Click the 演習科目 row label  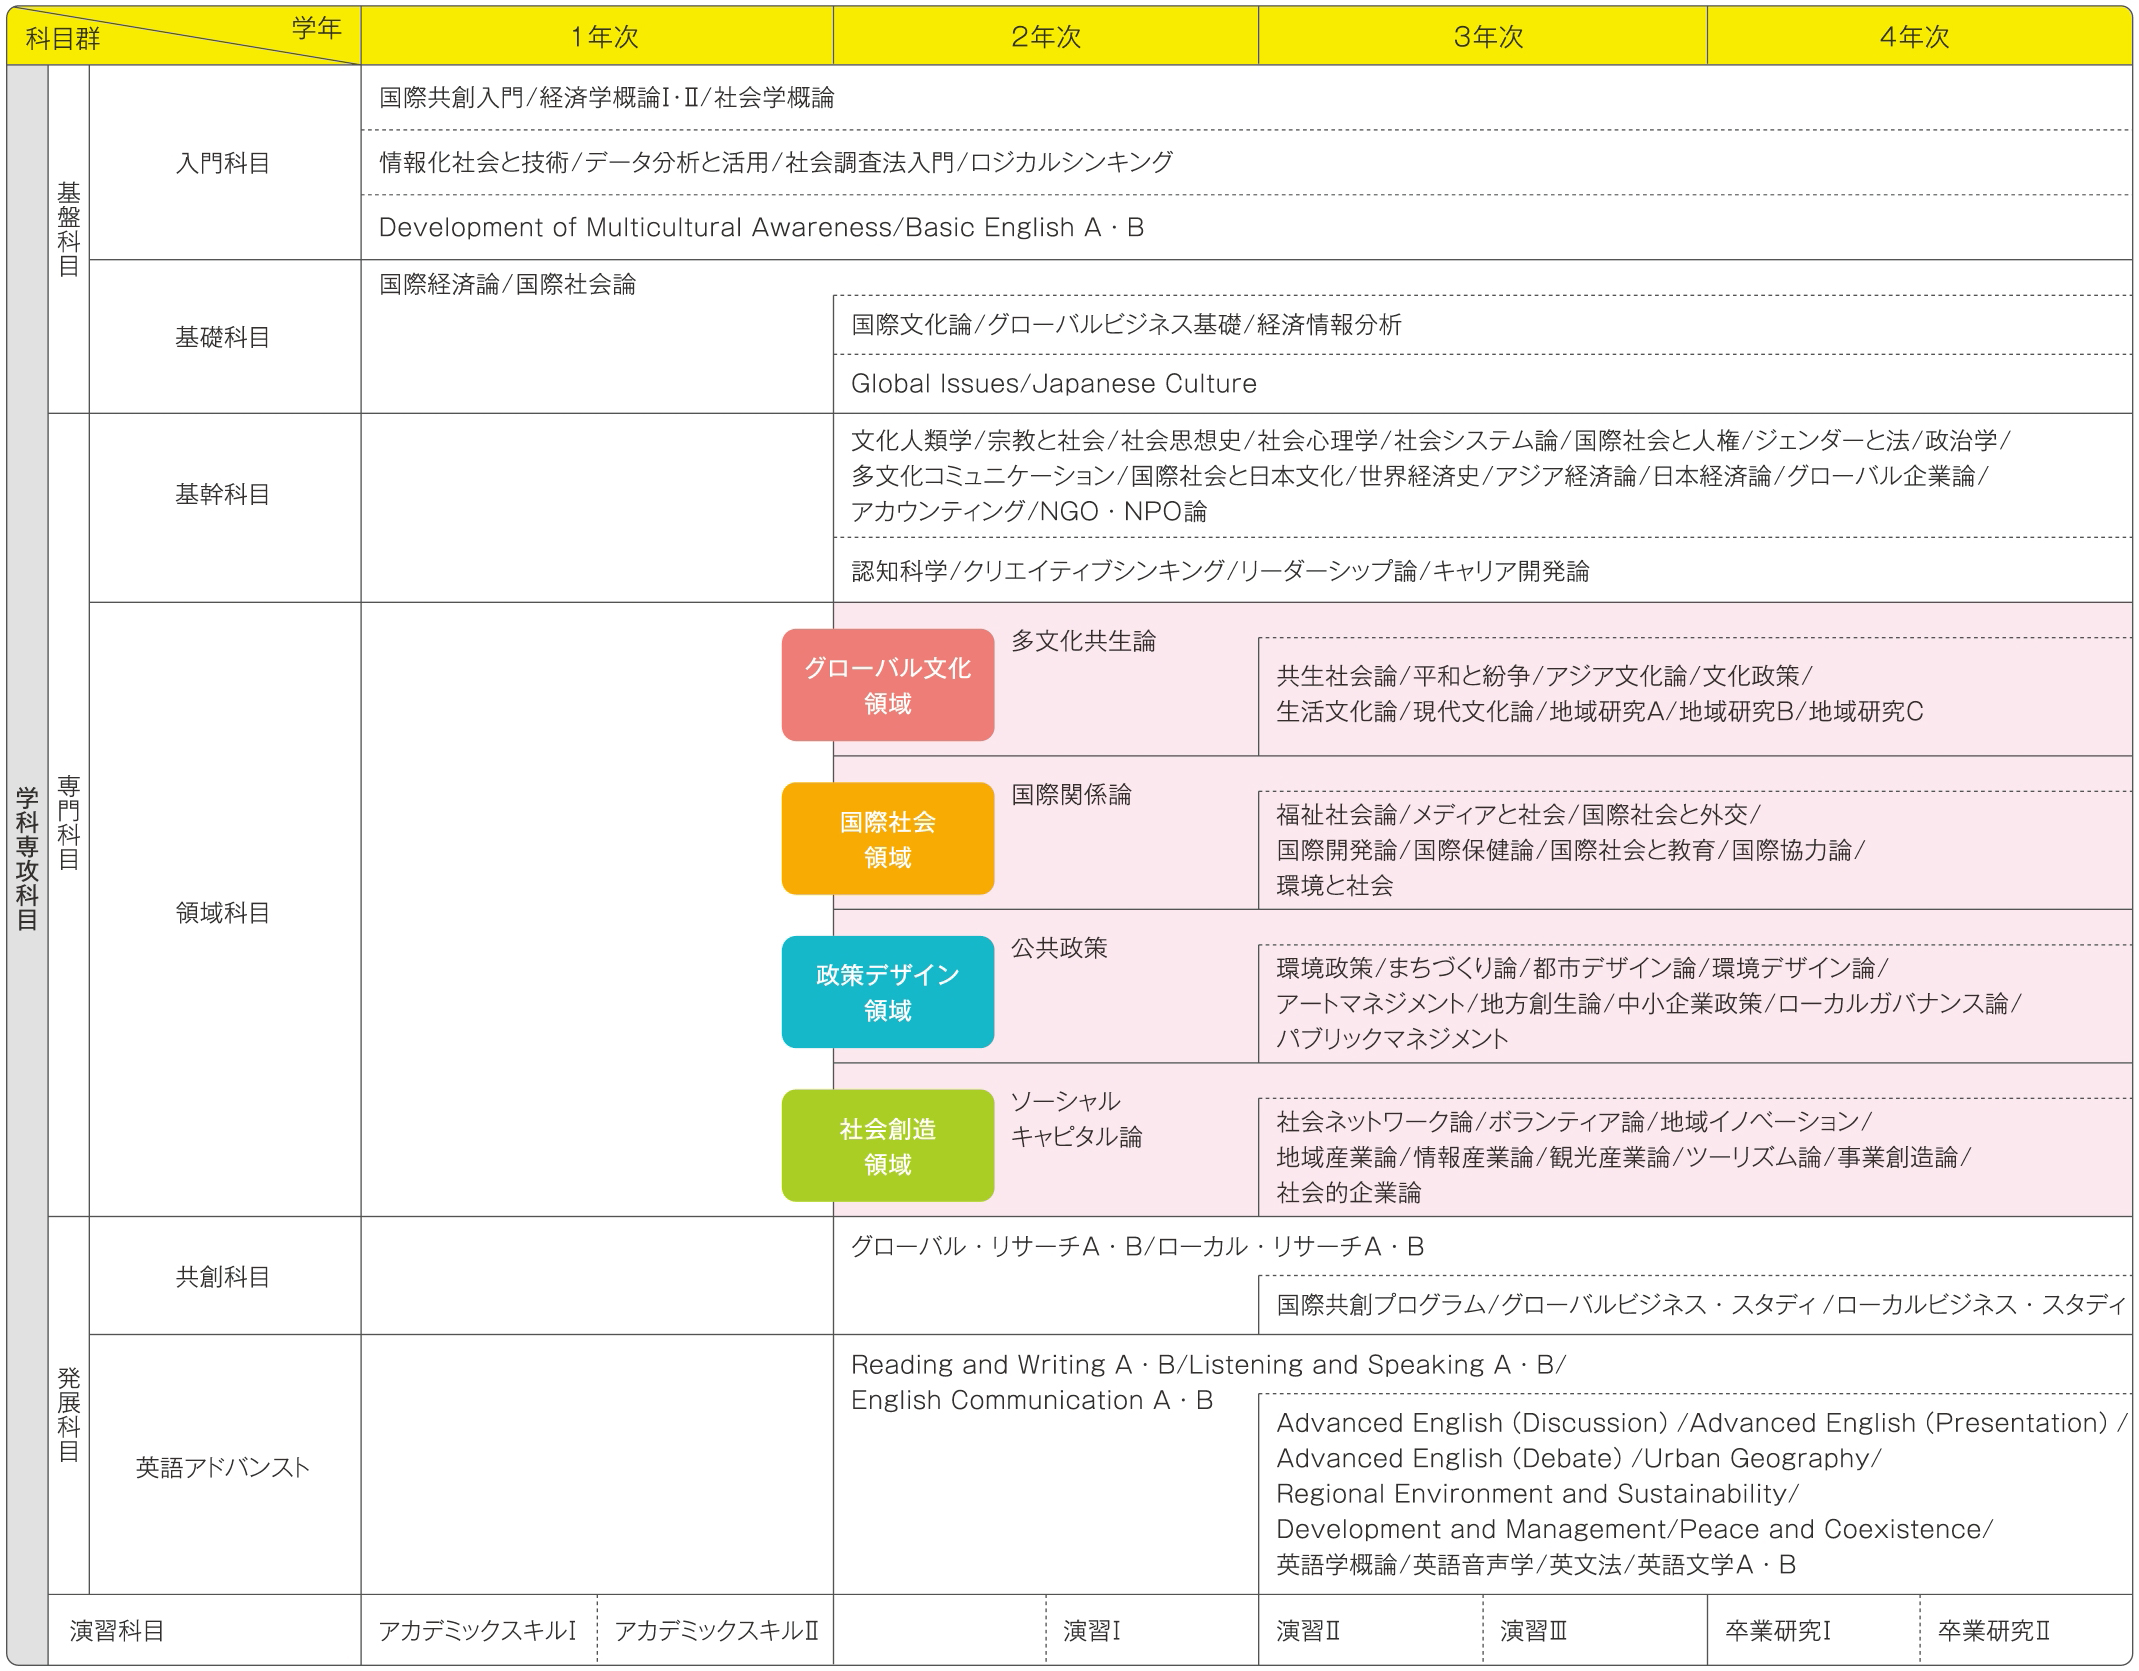click(117, 1631)
